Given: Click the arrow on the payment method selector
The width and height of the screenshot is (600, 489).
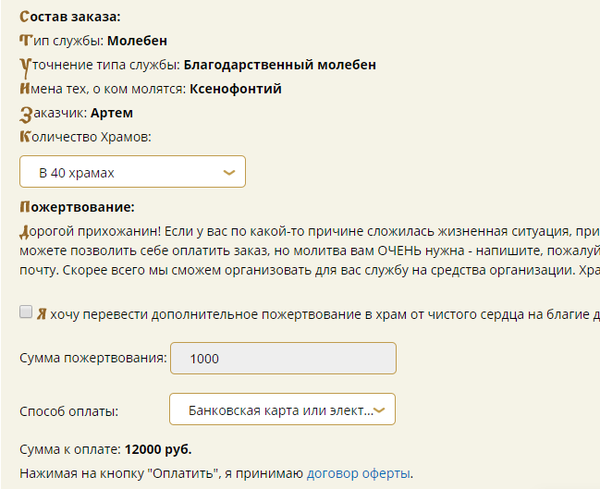Looking at the screenshot, I should pyautogui.click(x=383, y=410).
